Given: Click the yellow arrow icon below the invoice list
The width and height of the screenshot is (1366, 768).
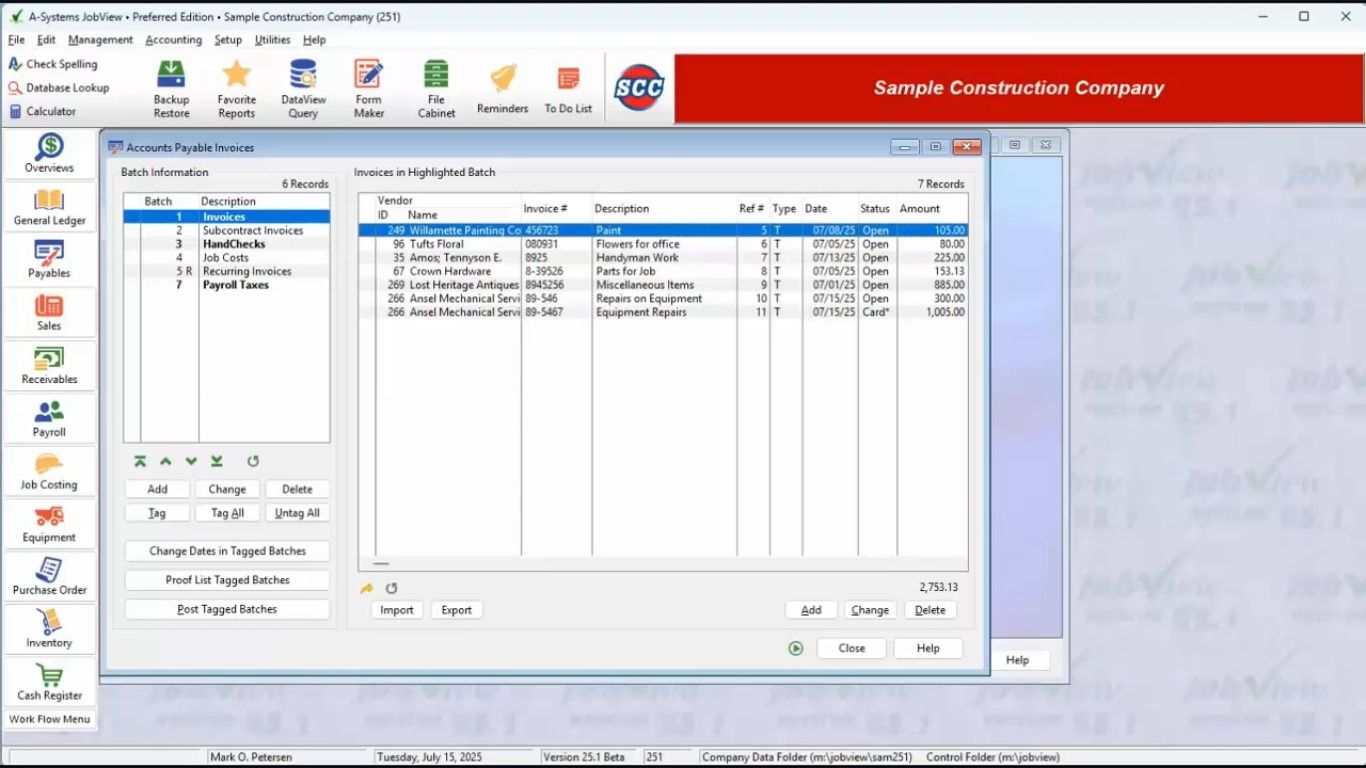Looking at the screenshot, I should (x=367, y=588).
